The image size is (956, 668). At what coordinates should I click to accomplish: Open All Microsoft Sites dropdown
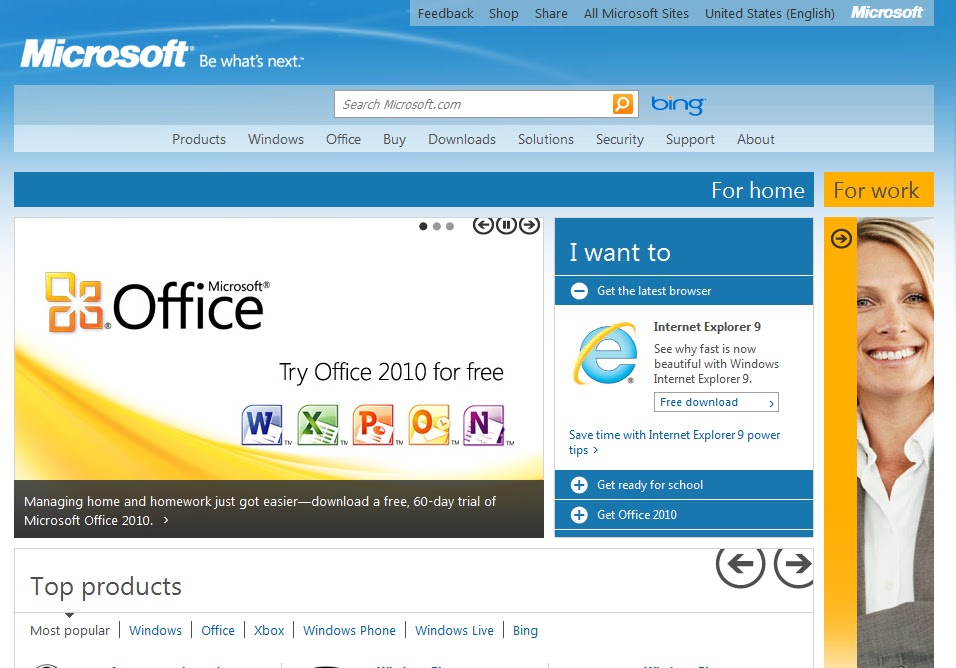637,13
